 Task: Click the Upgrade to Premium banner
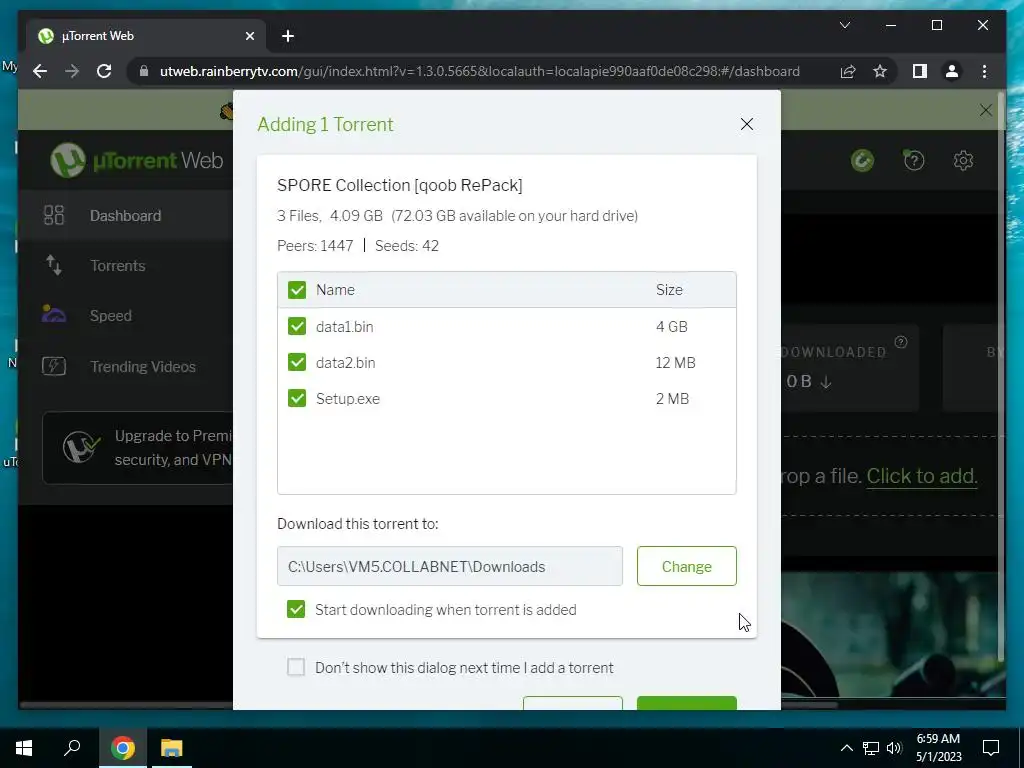(x=138, y=448)
